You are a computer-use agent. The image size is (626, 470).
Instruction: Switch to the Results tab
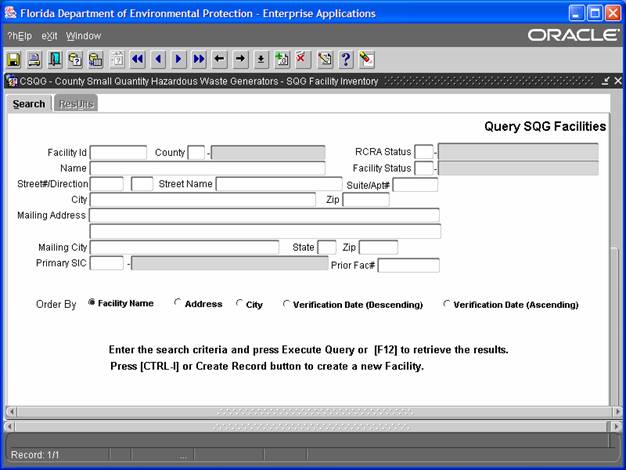(76, 104)
